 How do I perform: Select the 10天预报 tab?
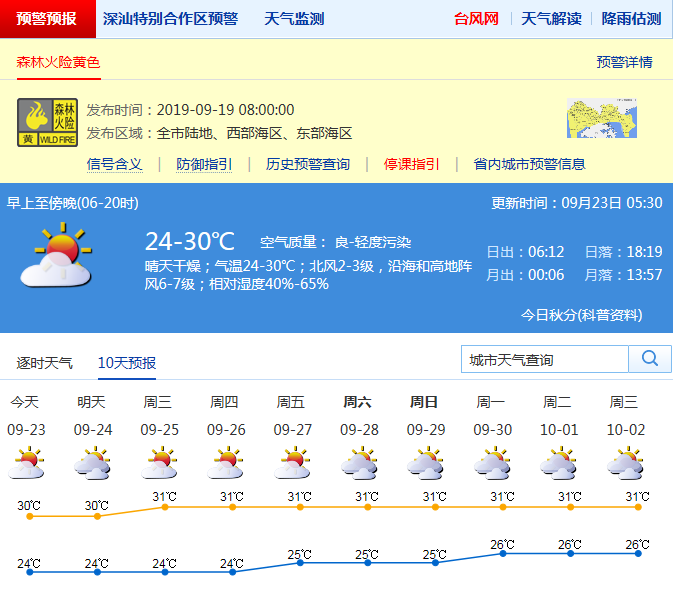click(x=127, y=363)
